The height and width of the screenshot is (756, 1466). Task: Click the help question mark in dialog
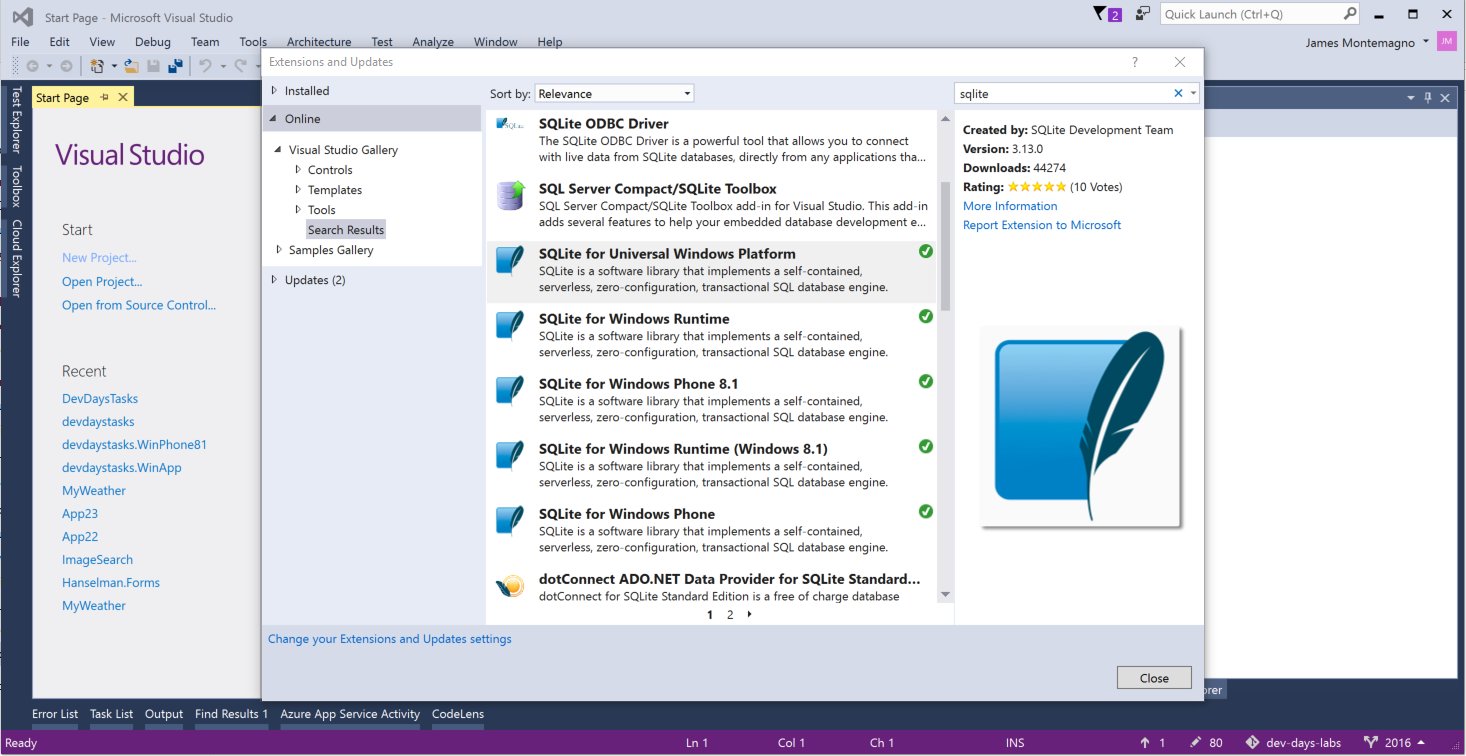click(x=1134, y=62)
